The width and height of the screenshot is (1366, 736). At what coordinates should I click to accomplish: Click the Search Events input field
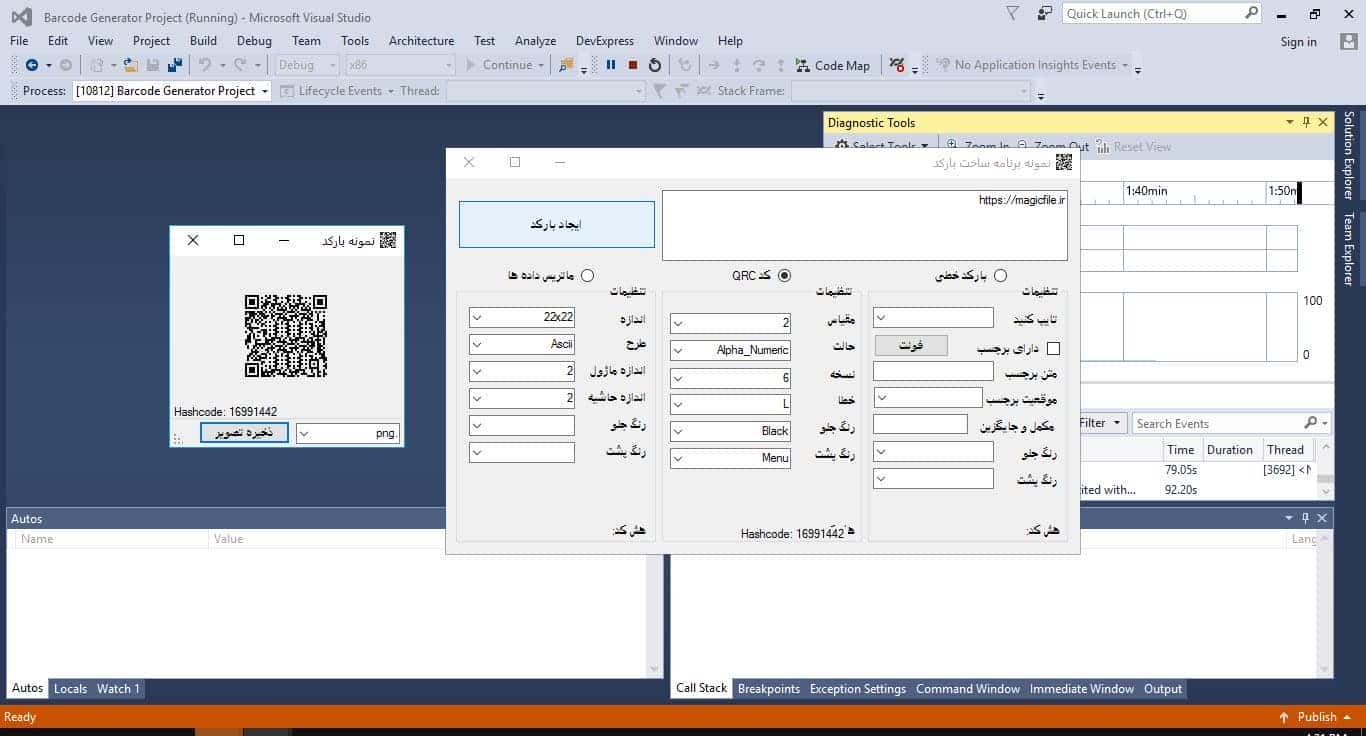pos(1217,423)
